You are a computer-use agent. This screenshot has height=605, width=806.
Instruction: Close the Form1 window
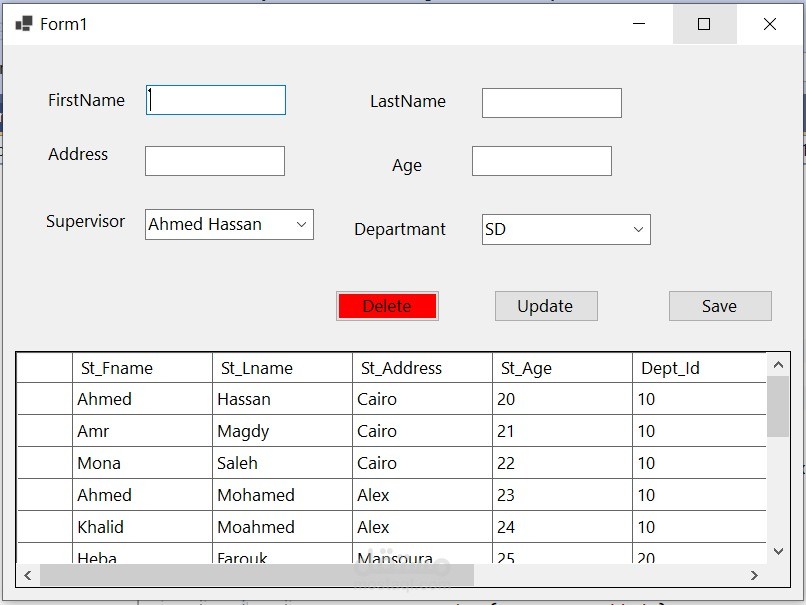pos(770,24)
